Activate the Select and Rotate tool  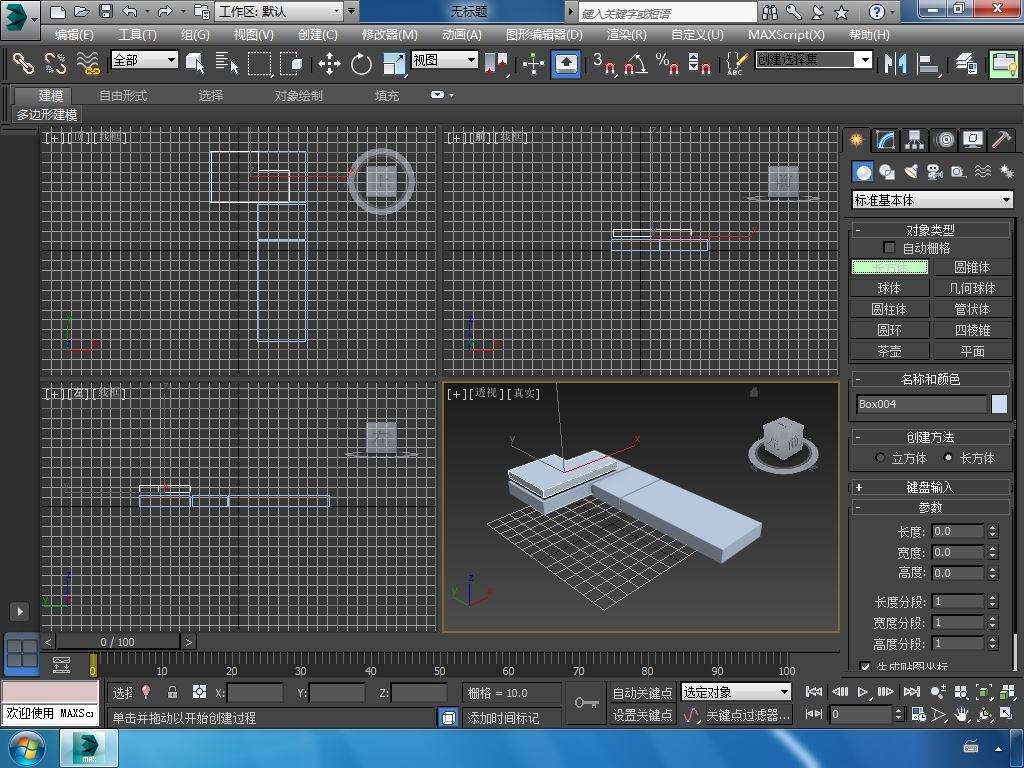pos(361,63)
